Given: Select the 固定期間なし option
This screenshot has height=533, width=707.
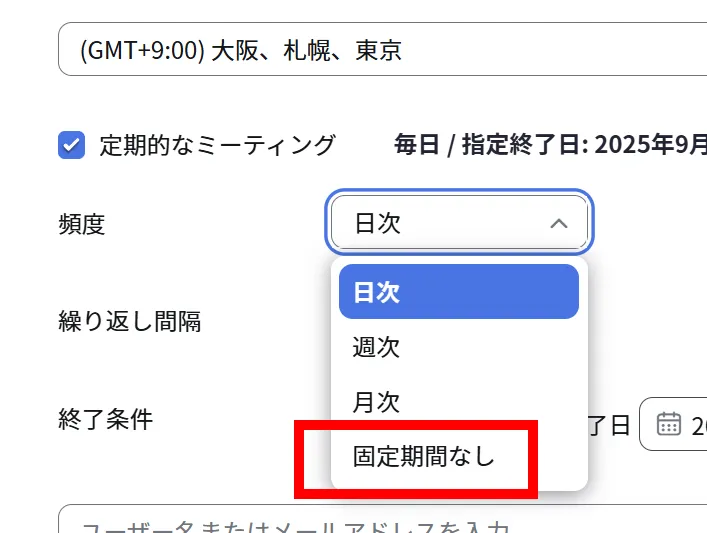Looking at the screenshot, I should click(424, 457).
